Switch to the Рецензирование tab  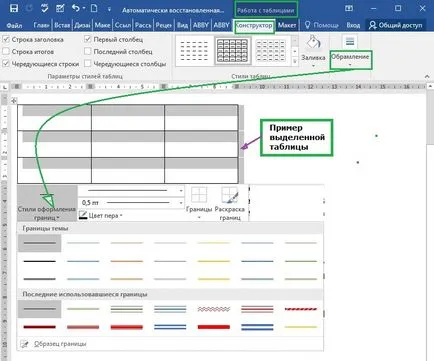pos(163,25)
